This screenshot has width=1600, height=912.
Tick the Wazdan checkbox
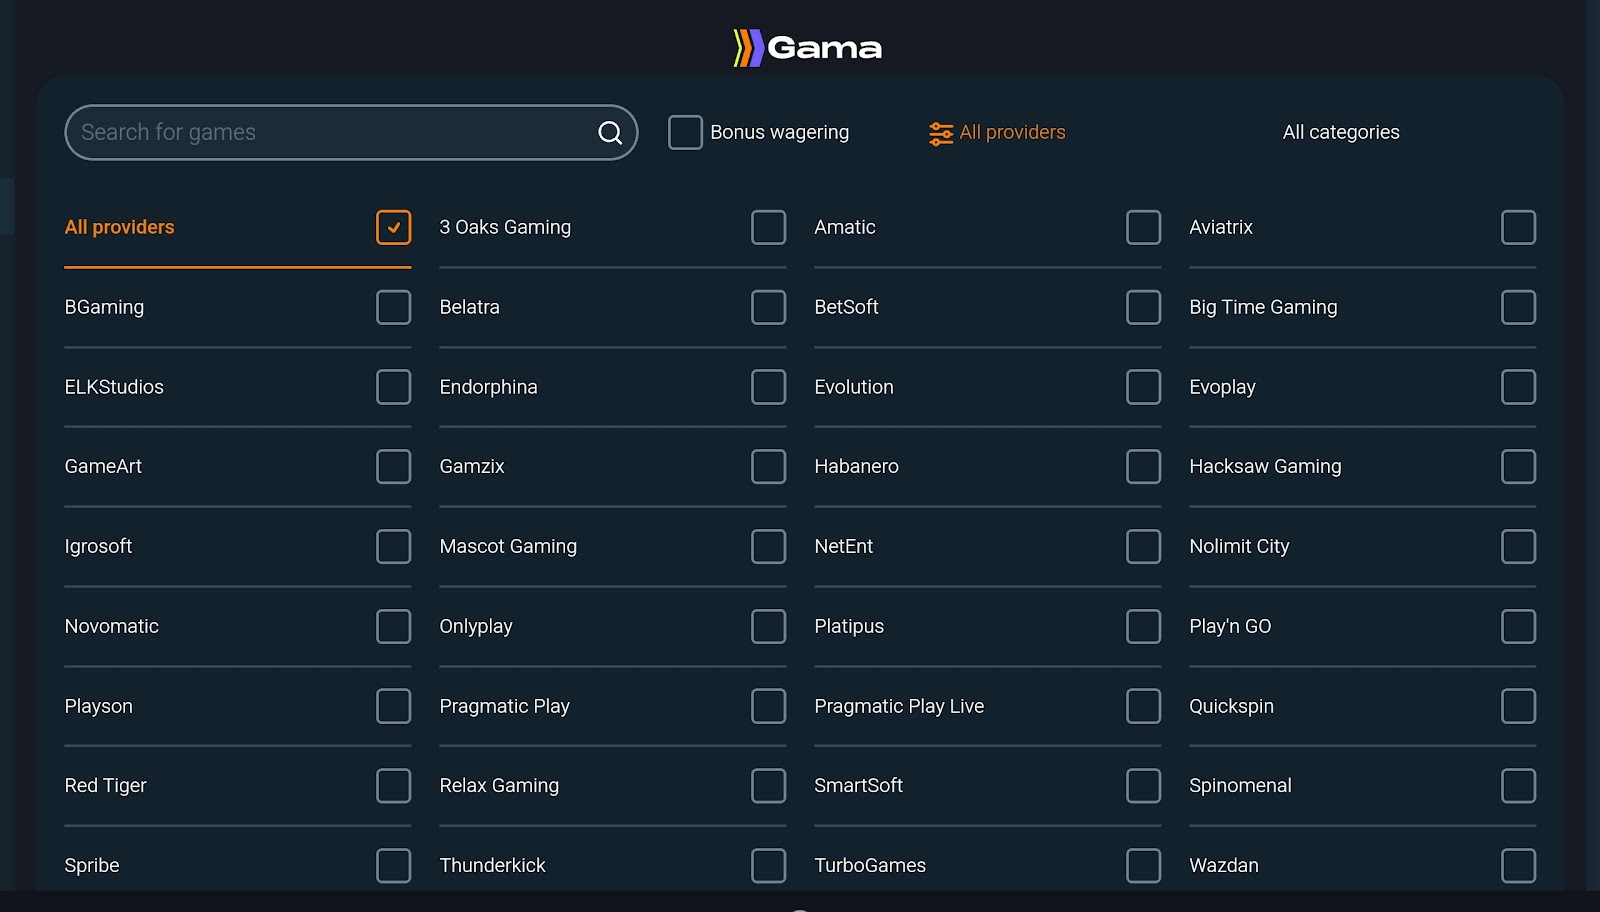(x=1519, y=866)
